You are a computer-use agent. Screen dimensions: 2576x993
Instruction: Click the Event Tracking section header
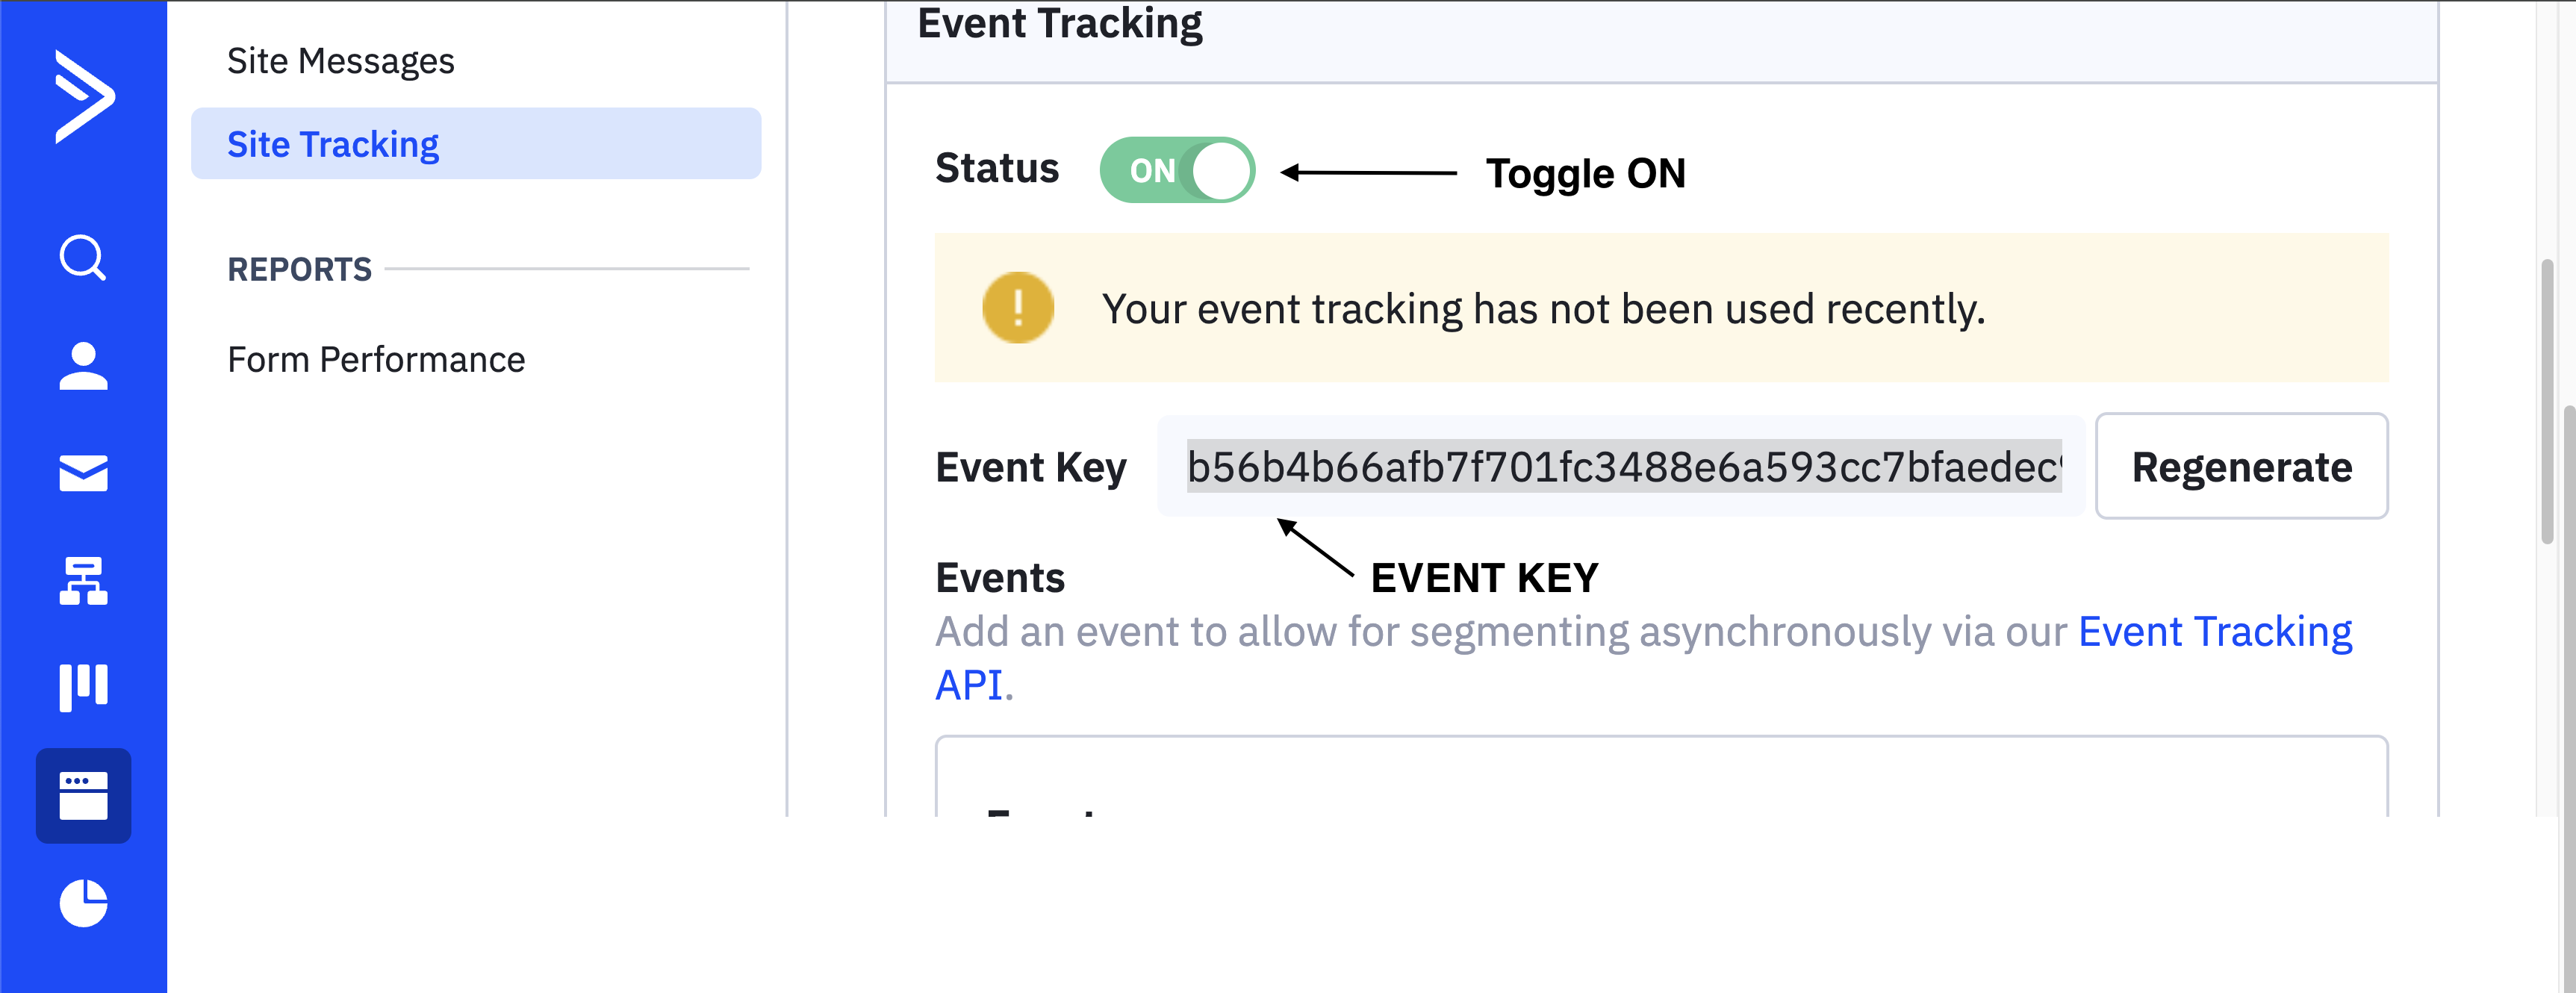[x=1060, y=24]
